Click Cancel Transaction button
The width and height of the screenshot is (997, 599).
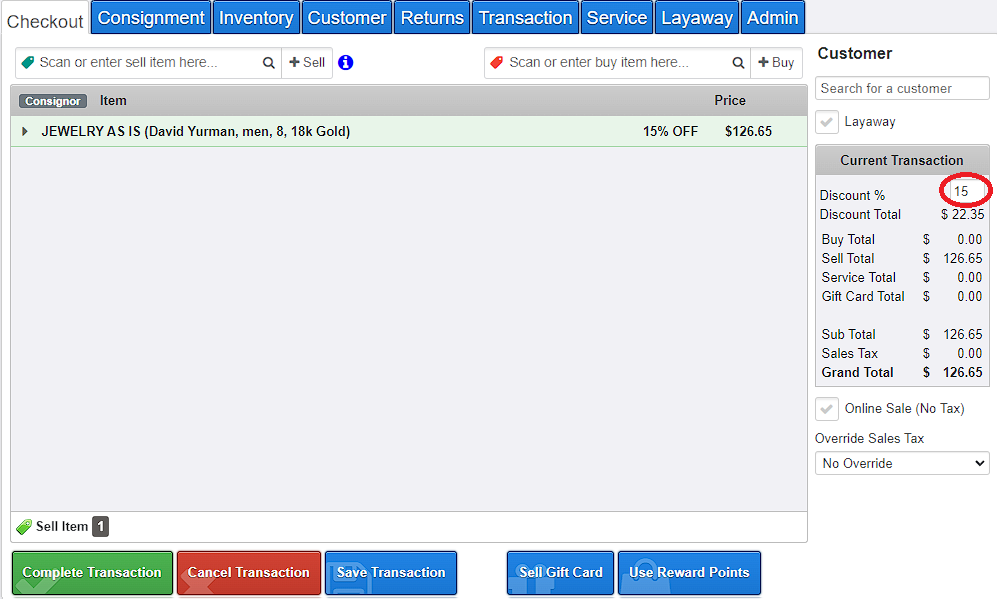pyautogui.click(x=249, y=572)
